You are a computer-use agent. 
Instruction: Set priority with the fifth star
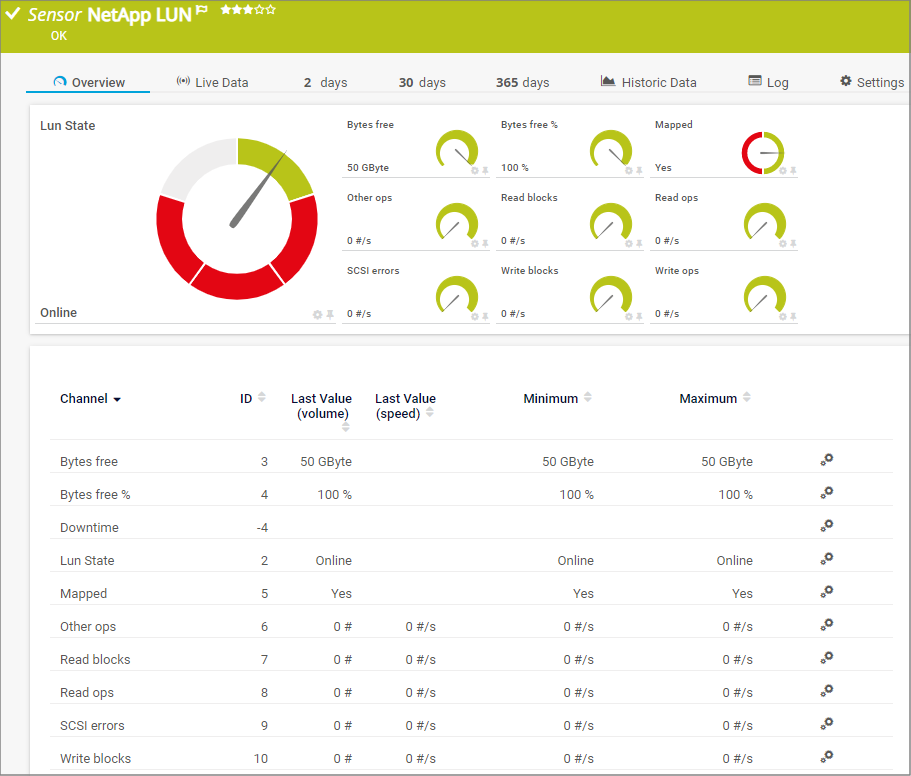[x=271, y=10]
